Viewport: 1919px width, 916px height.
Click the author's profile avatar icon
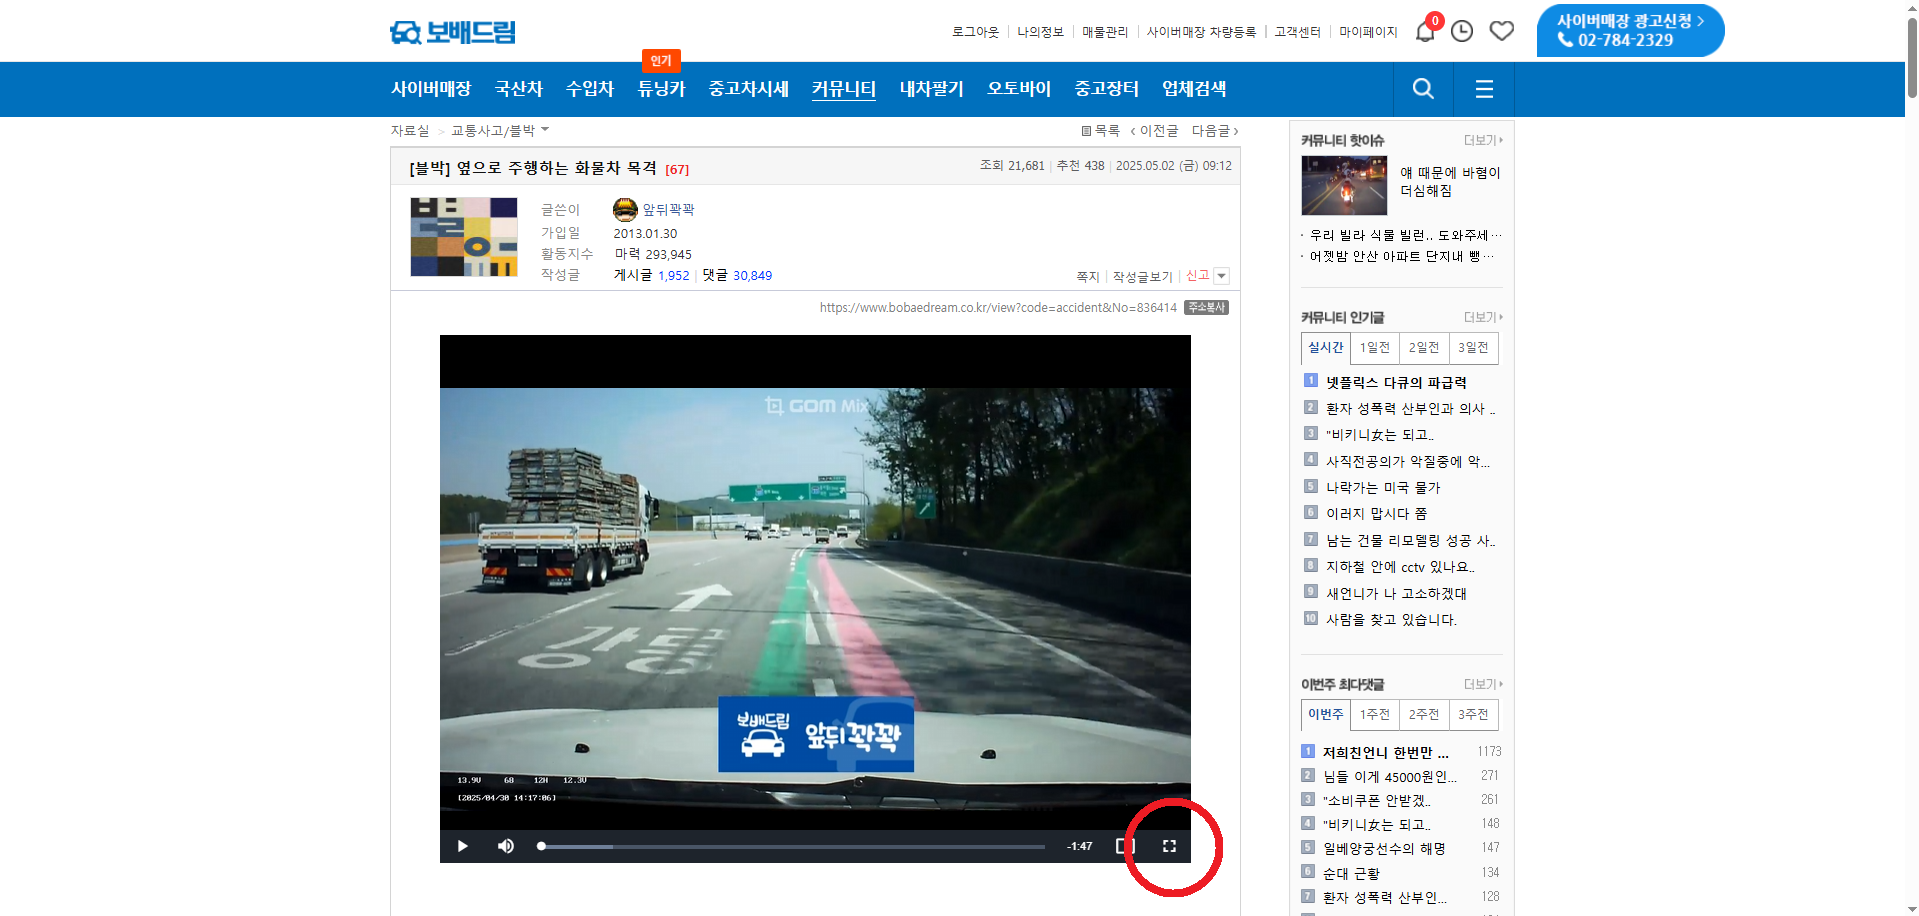pyautogui.click(x=625, y=210)
